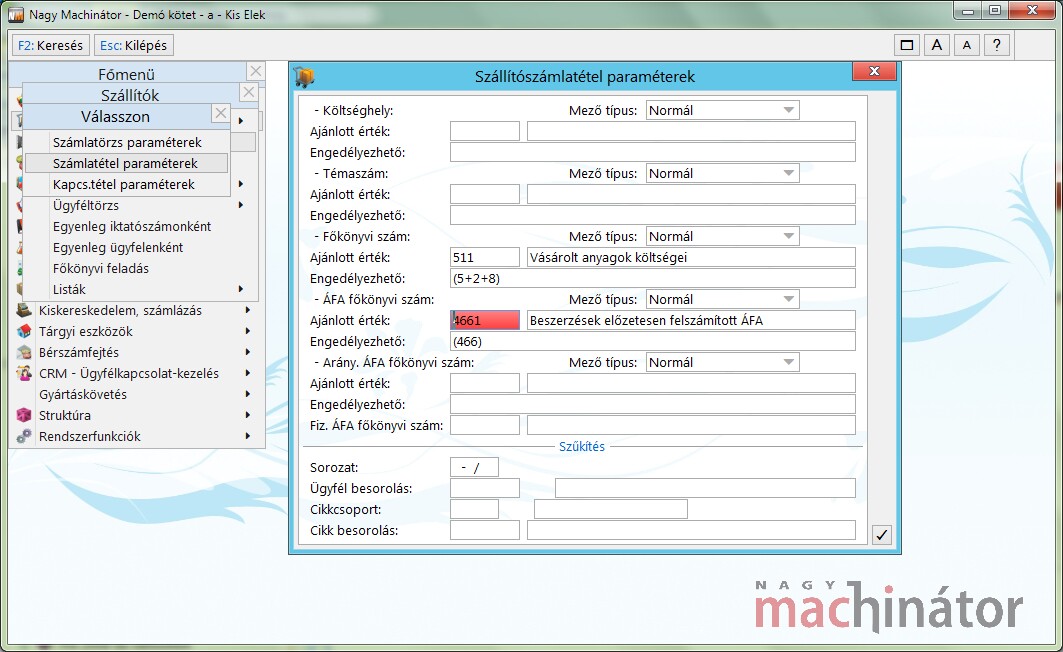
Task: Click the F2: Keresés search button
Action: [x=51, y=45]
